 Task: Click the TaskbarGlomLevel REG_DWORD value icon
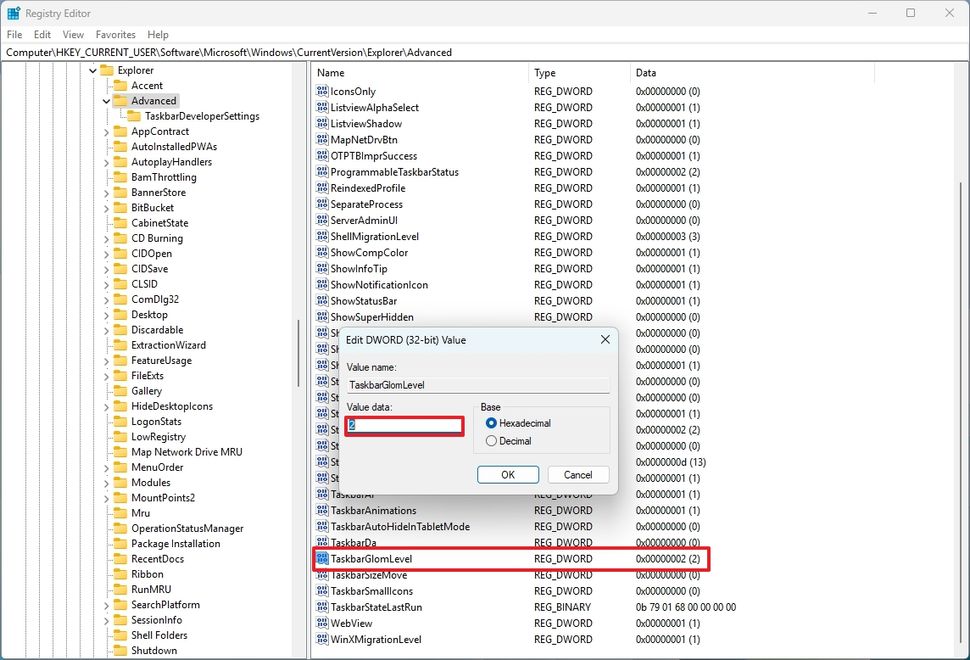point(325,559)
